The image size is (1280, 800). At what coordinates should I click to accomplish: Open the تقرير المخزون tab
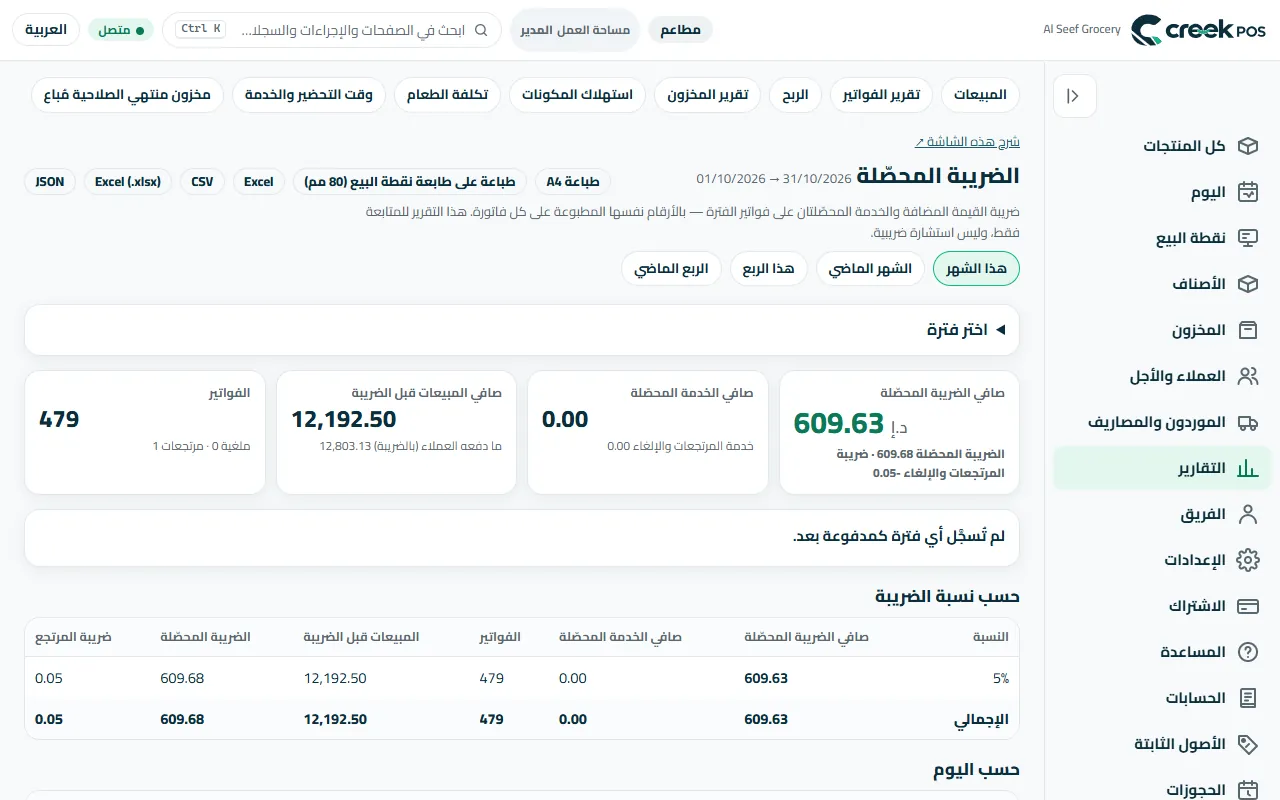click(x=708, y=95)
